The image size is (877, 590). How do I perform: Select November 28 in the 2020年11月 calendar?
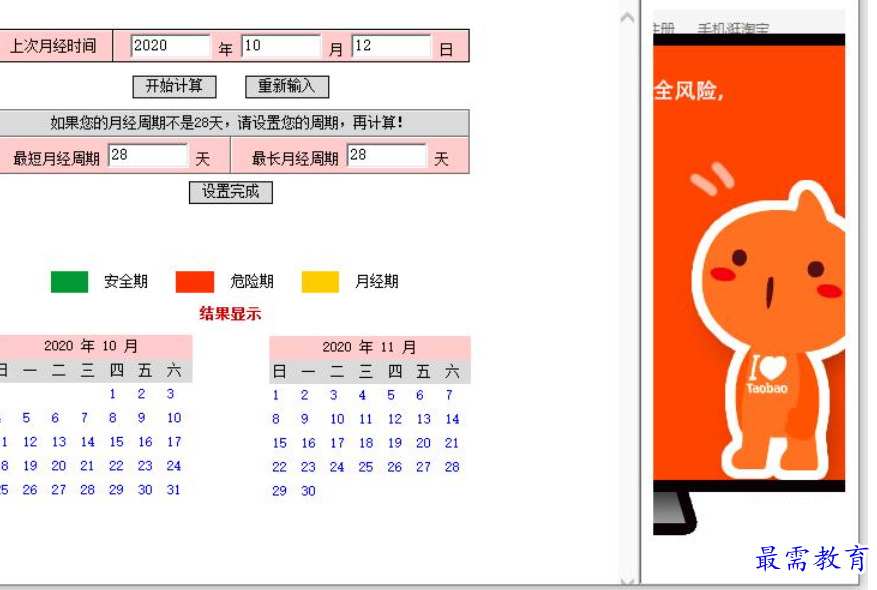(452, 467)
